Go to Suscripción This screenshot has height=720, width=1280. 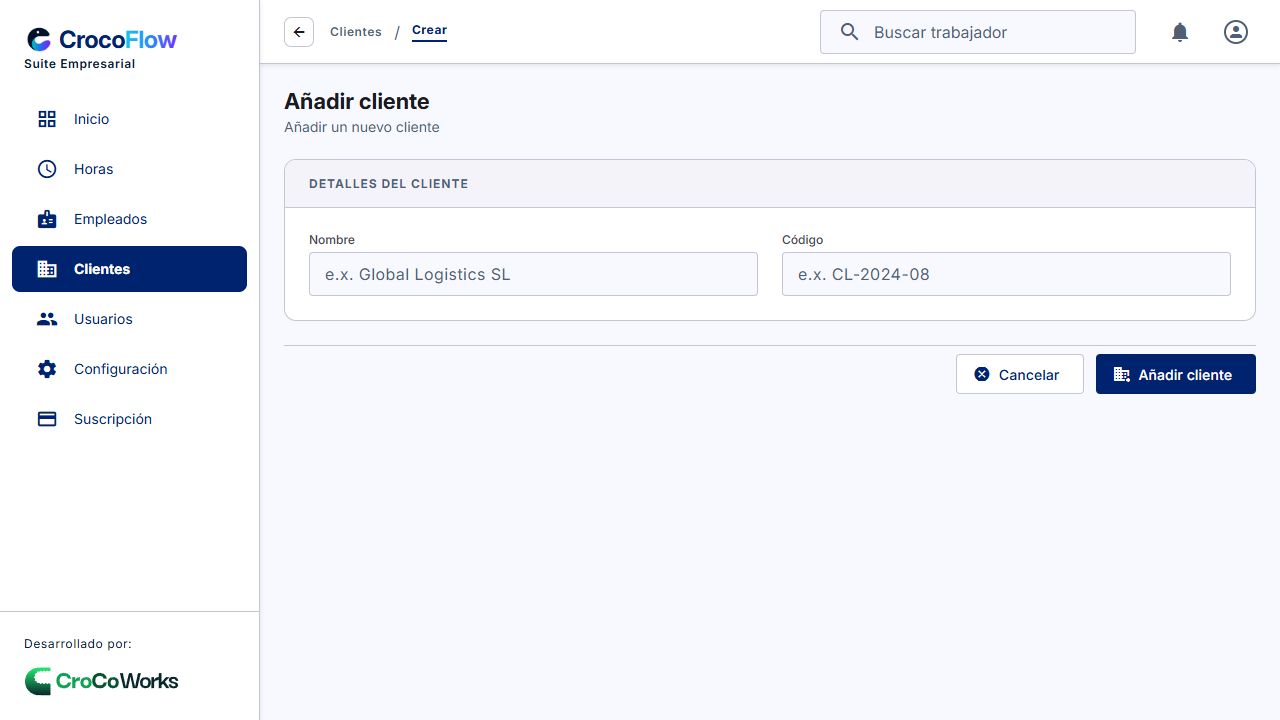(129, 419)
